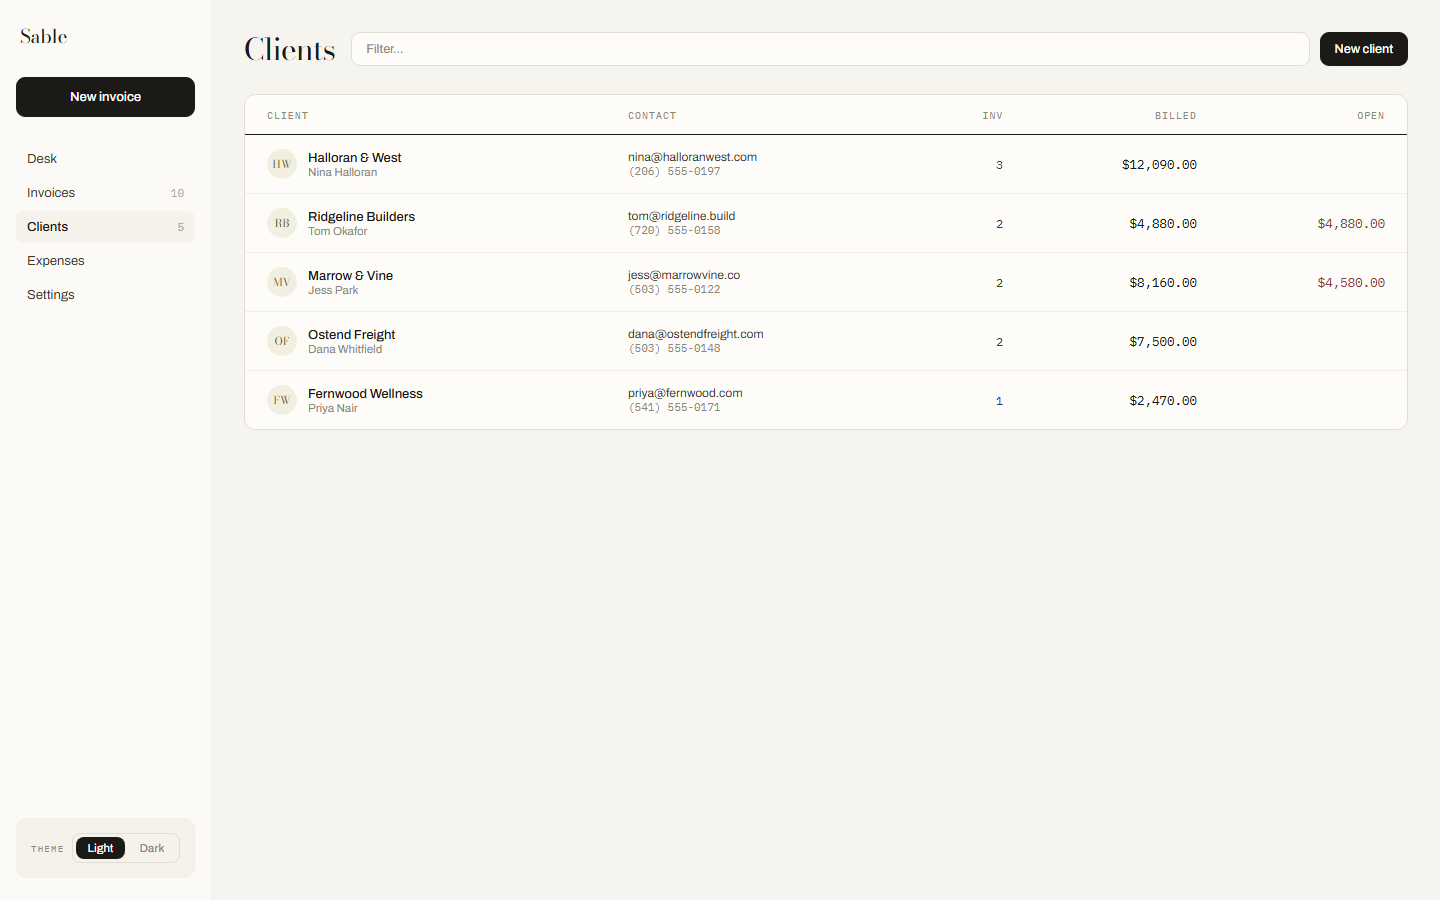Focus the Filter input field
1440x900 pixels.
830,49
